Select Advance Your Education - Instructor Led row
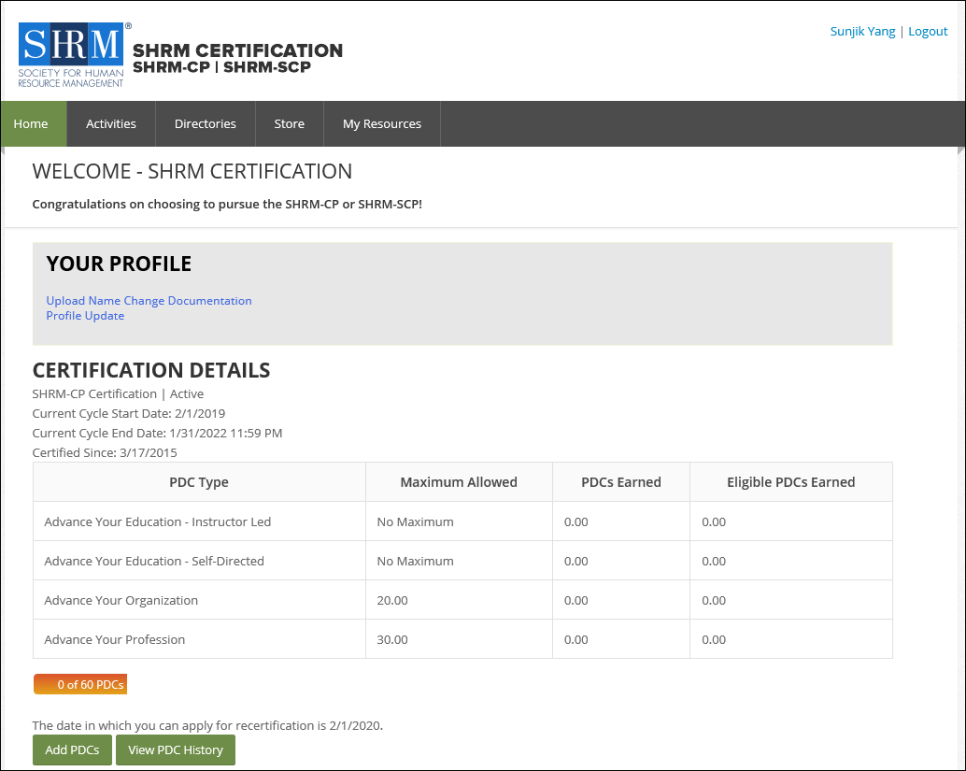Screen dimensions: 966x771 pos(463,521)
